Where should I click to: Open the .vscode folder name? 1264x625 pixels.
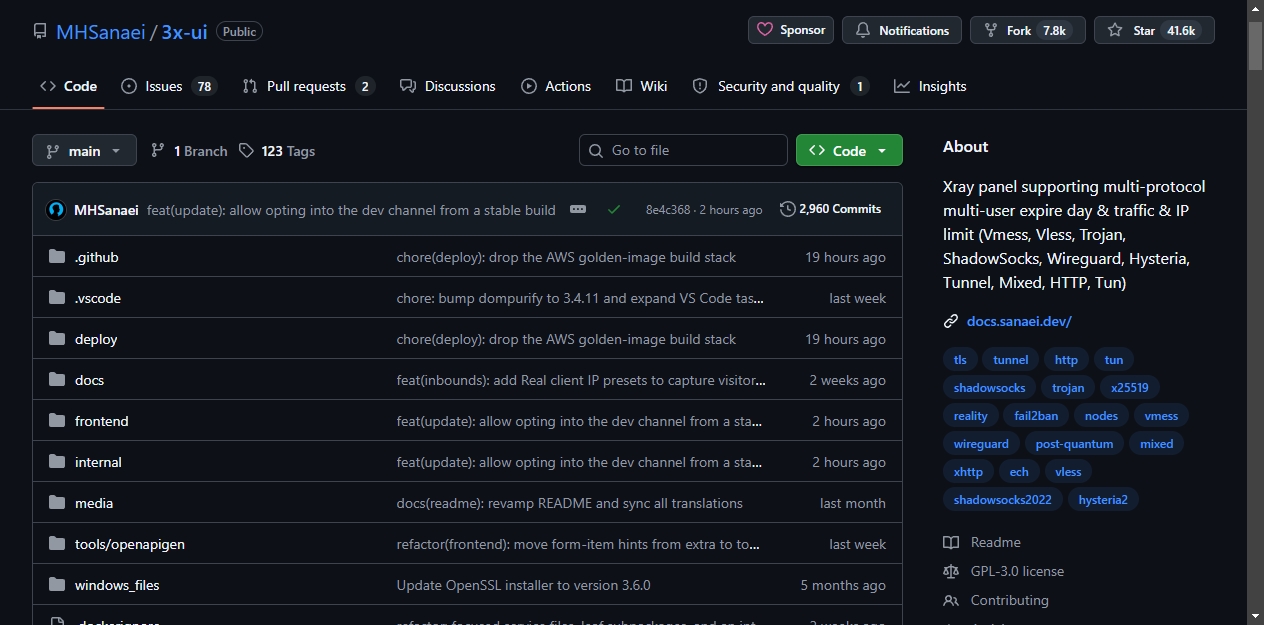98,298
